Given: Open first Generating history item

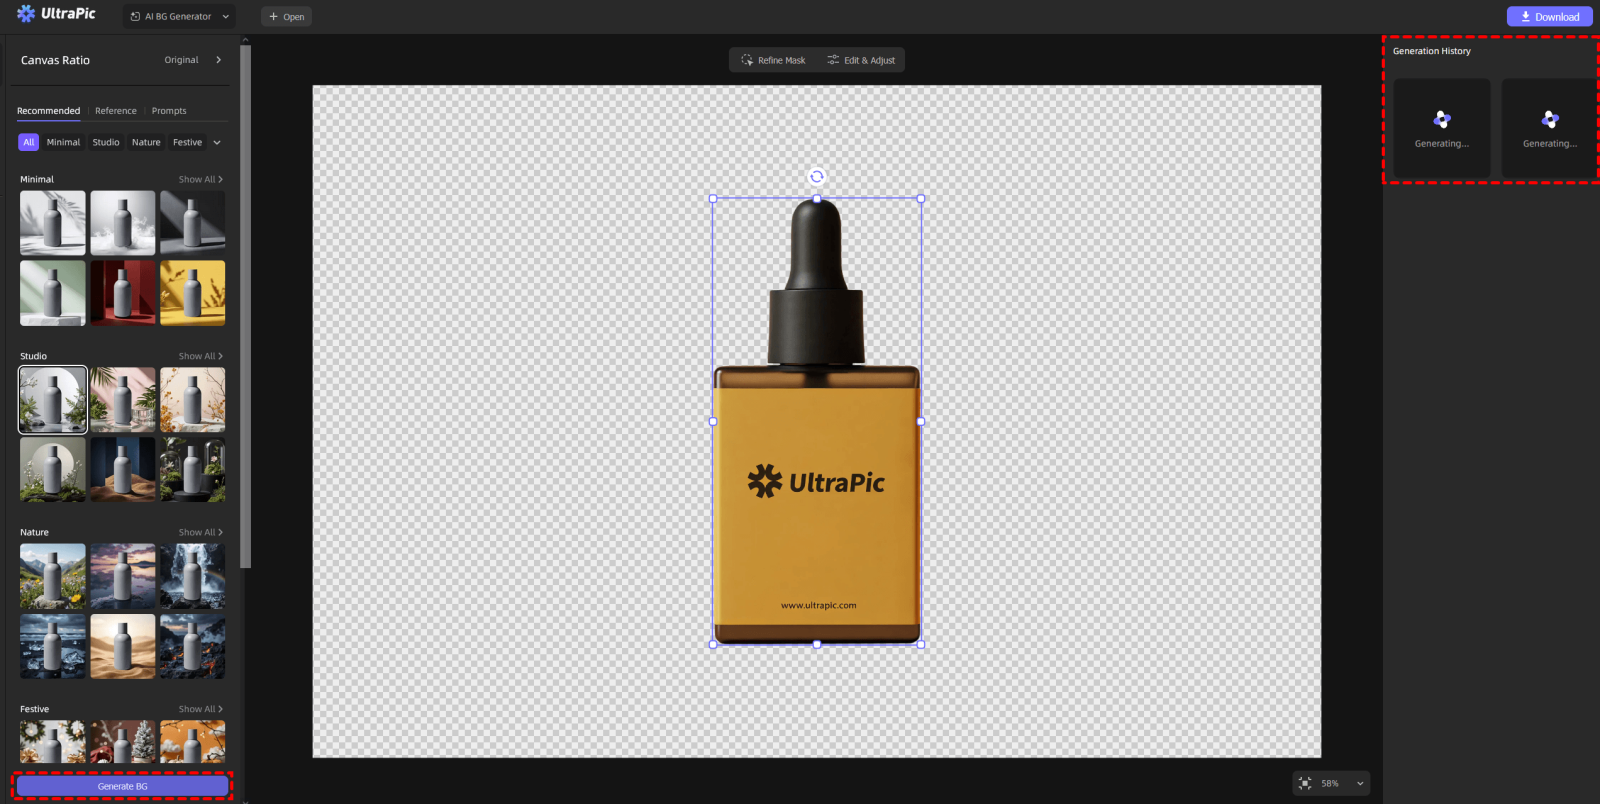Looking at the screenshot, I should (x=1442, y=129).
